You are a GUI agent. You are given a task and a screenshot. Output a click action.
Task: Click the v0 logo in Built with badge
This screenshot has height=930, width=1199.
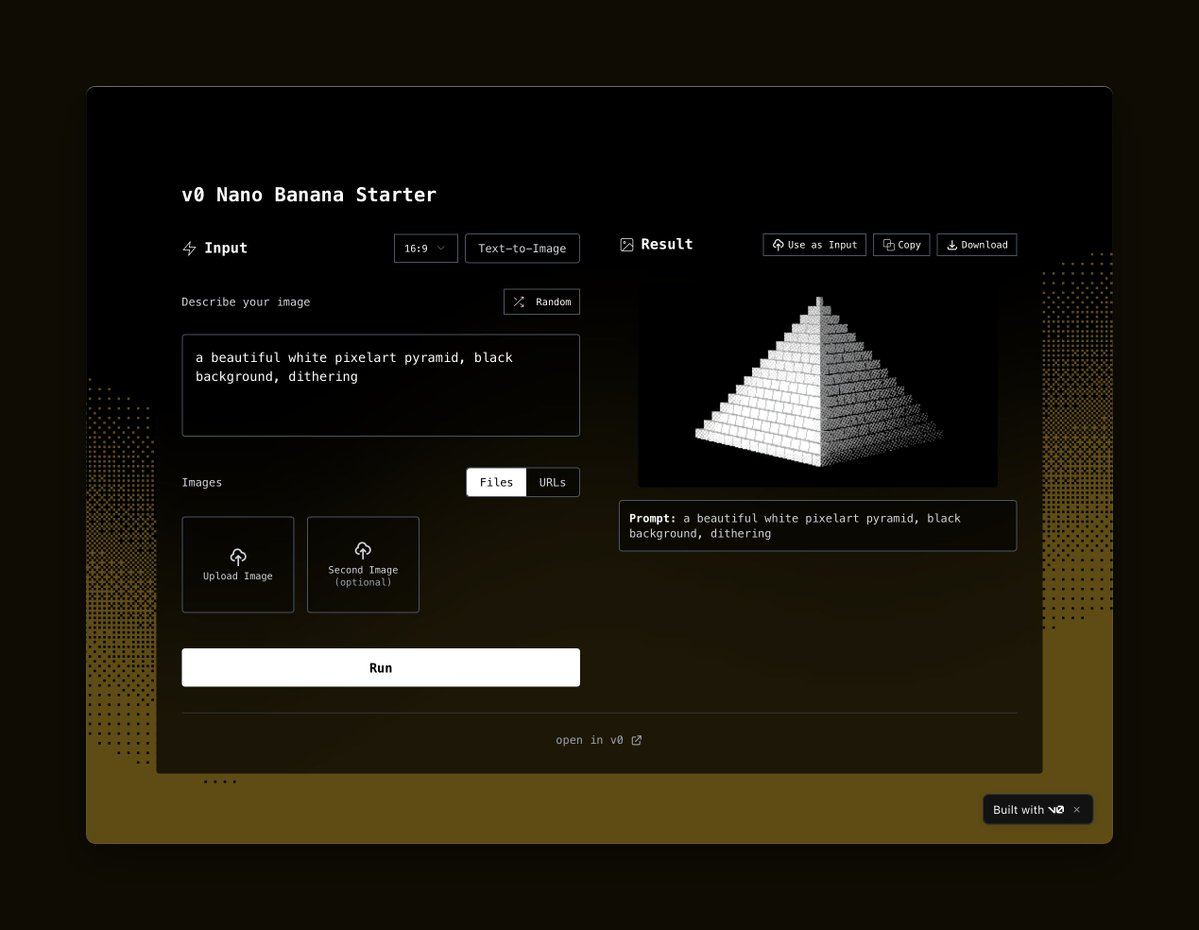pos(1059,810)
